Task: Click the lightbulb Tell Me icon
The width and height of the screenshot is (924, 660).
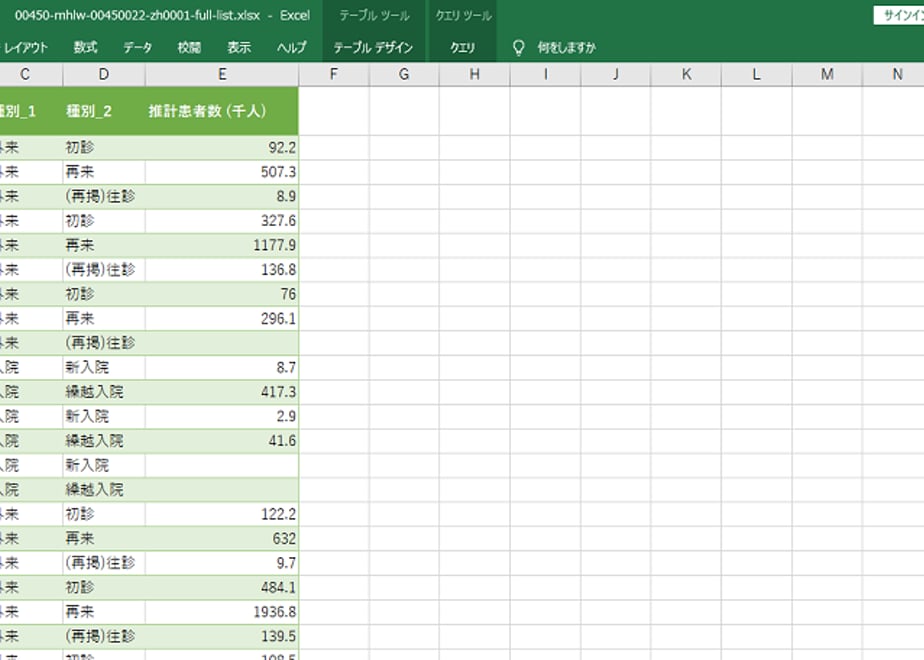Action: point(518,48)
